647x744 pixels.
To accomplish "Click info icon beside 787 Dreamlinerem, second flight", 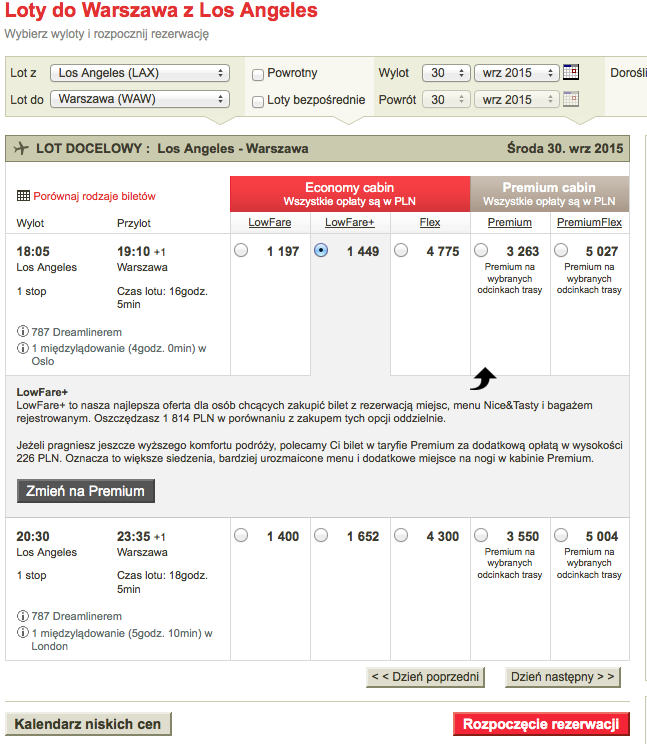I will point(22,616).
